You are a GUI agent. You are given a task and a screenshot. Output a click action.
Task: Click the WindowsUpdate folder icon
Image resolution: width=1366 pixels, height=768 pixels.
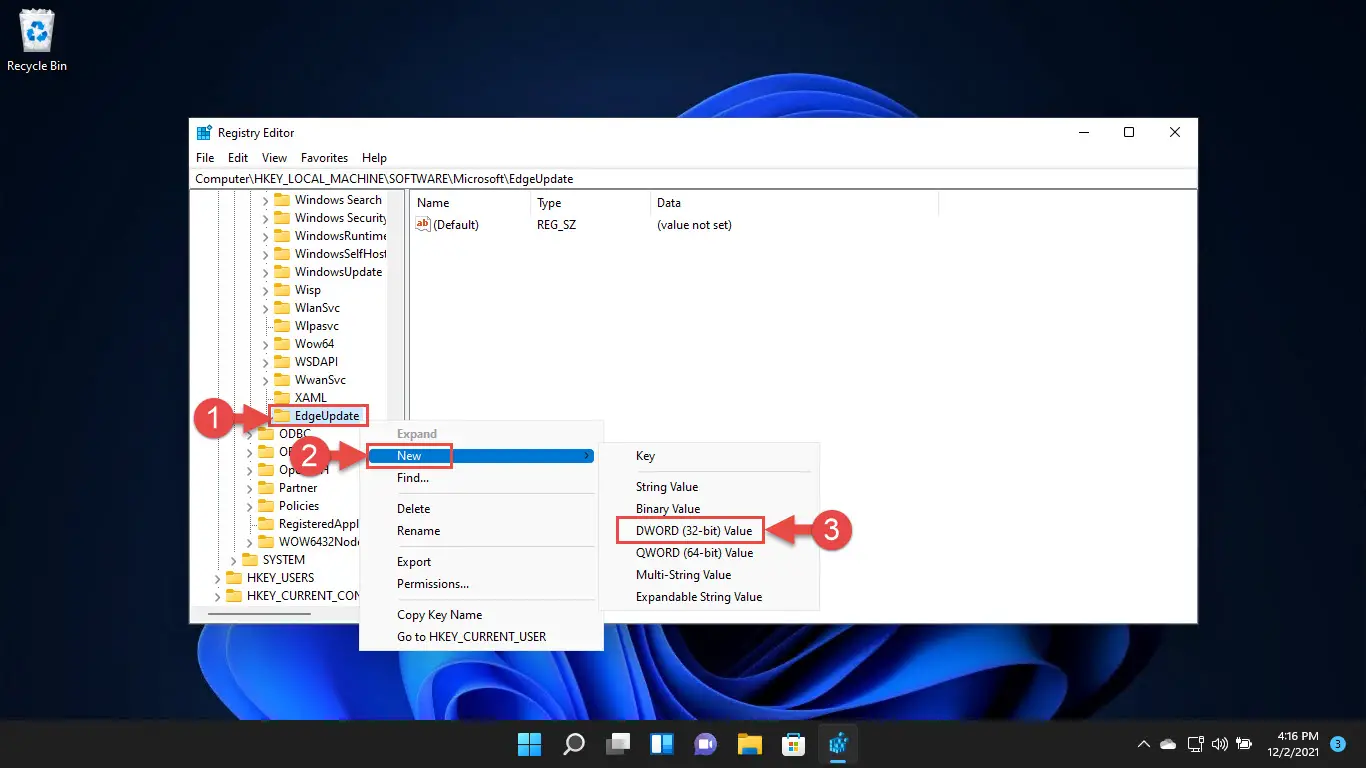point(282,272)
